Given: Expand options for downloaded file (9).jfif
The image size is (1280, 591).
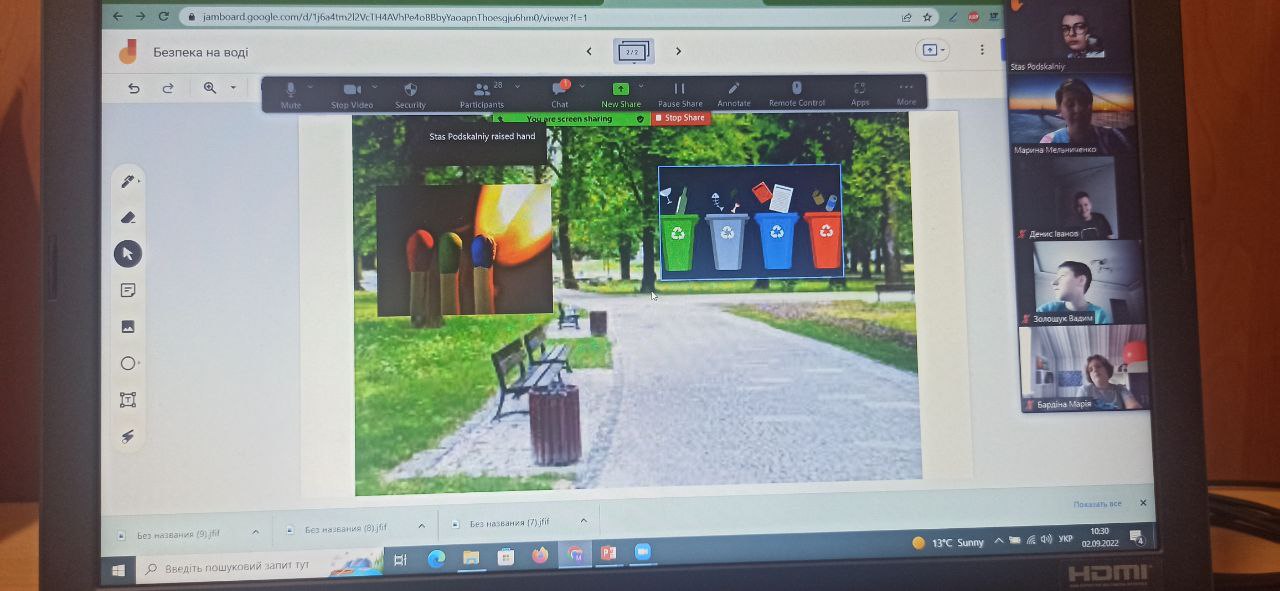Looking at the screenshot, I should pos(255,531).
